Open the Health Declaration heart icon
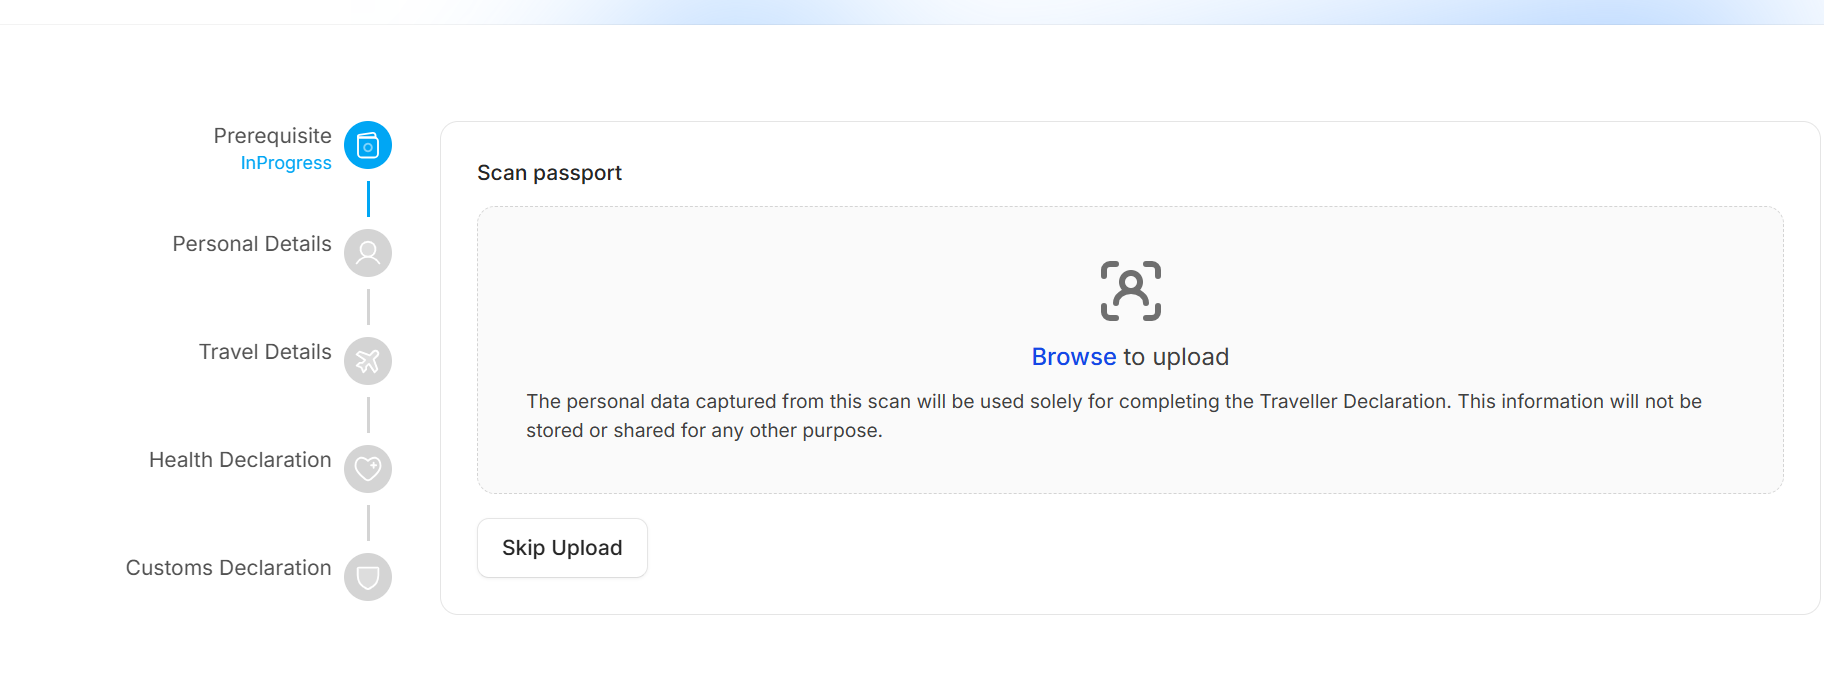The width and height of the screenshot is (1824, 696). pos(368,469)
